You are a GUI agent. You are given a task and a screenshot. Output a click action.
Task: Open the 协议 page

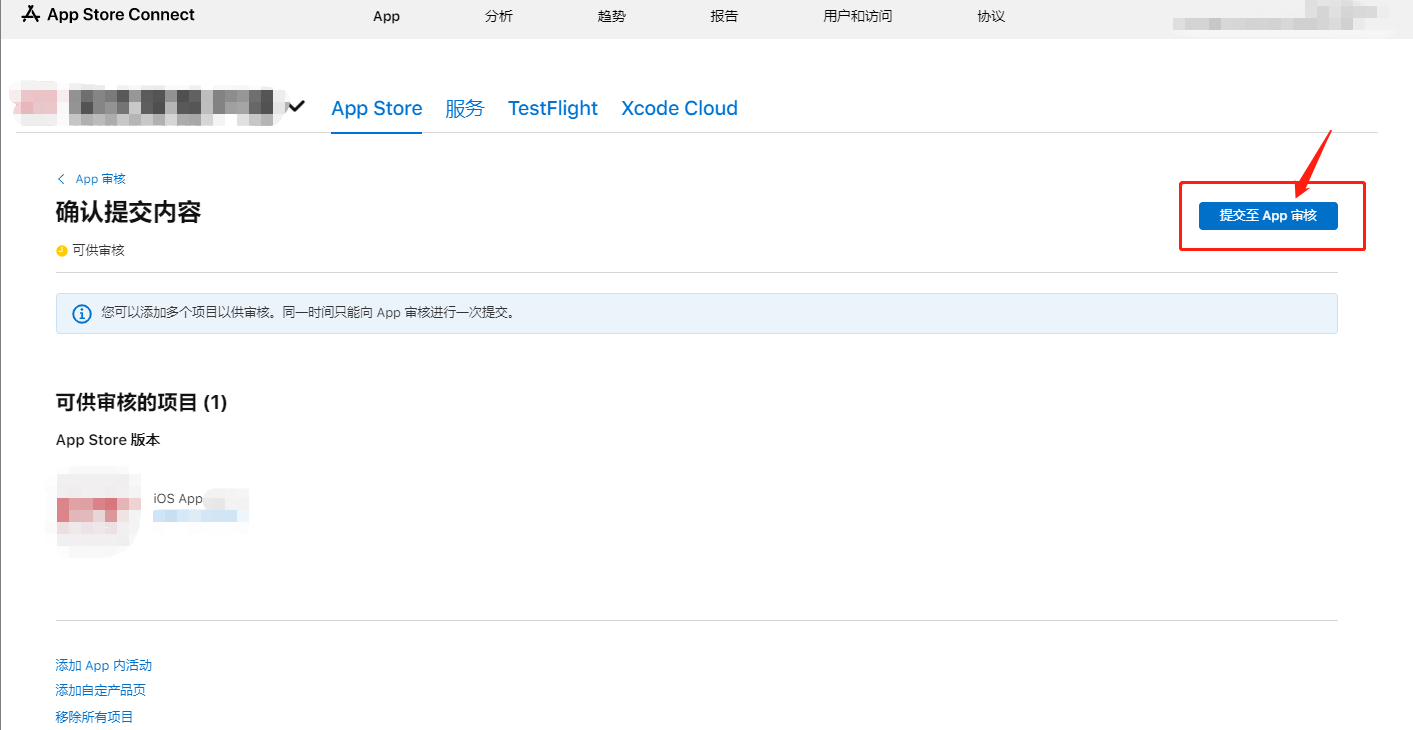(991, 16)
